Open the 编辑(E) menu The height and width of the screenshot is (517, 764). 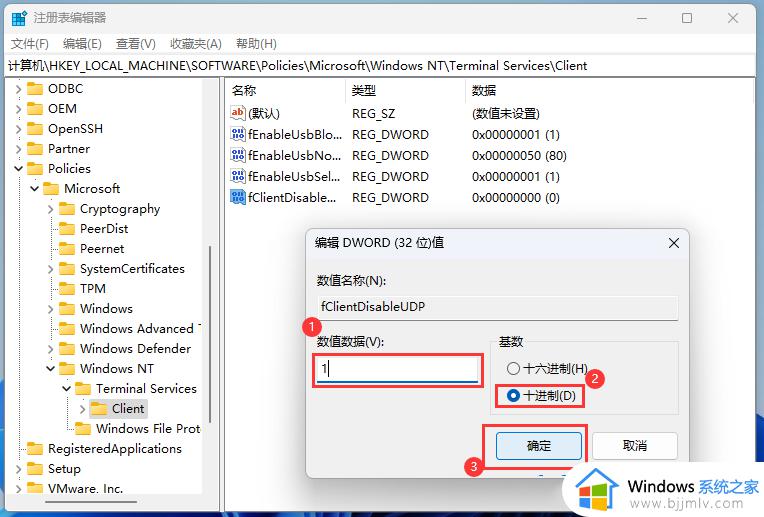(82, 44)
